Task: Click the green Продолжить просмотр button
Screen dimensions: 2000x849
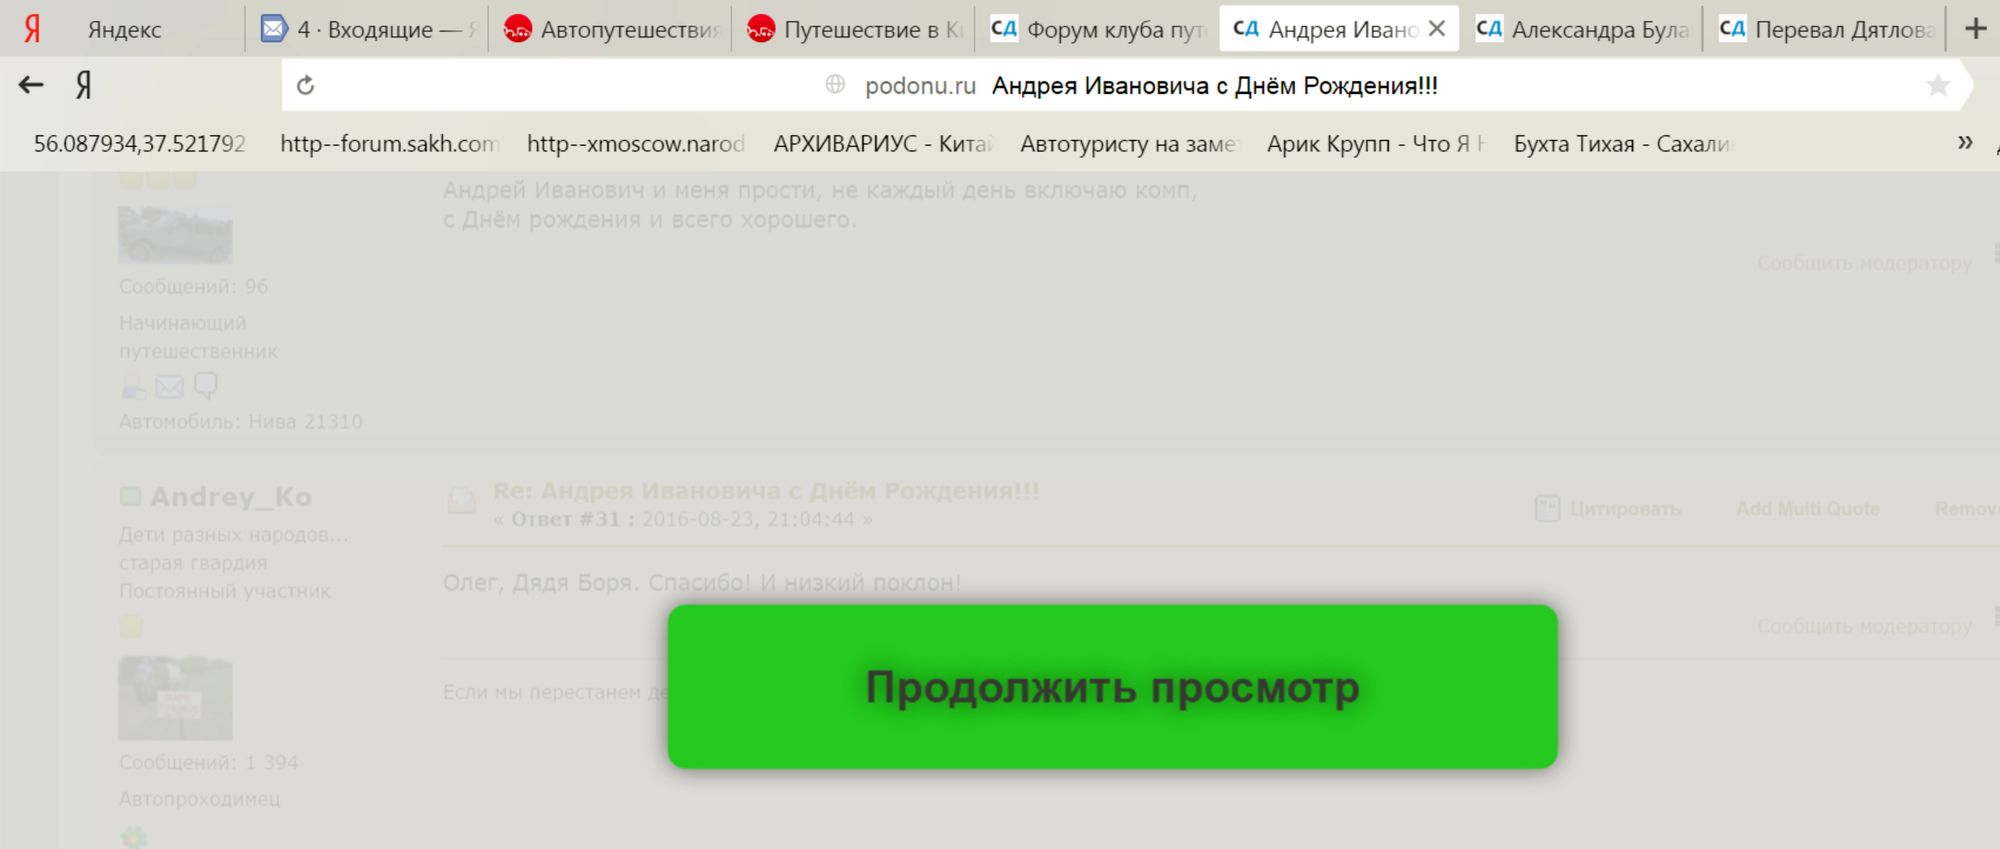Action: (x=1112, y=686)
